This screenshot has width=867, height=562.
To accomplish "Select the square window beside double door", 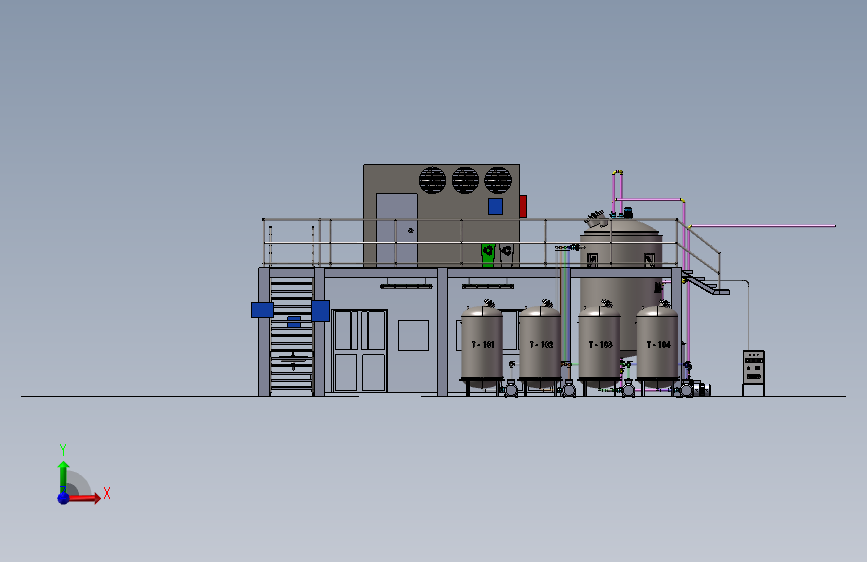I will [x=414, y=335].
